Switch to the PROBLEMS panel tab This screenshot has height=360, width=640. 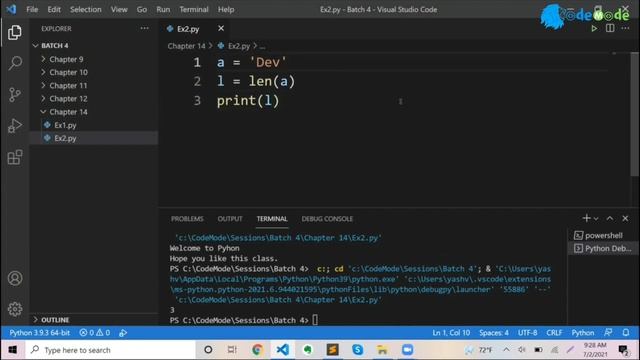[187, 219]
